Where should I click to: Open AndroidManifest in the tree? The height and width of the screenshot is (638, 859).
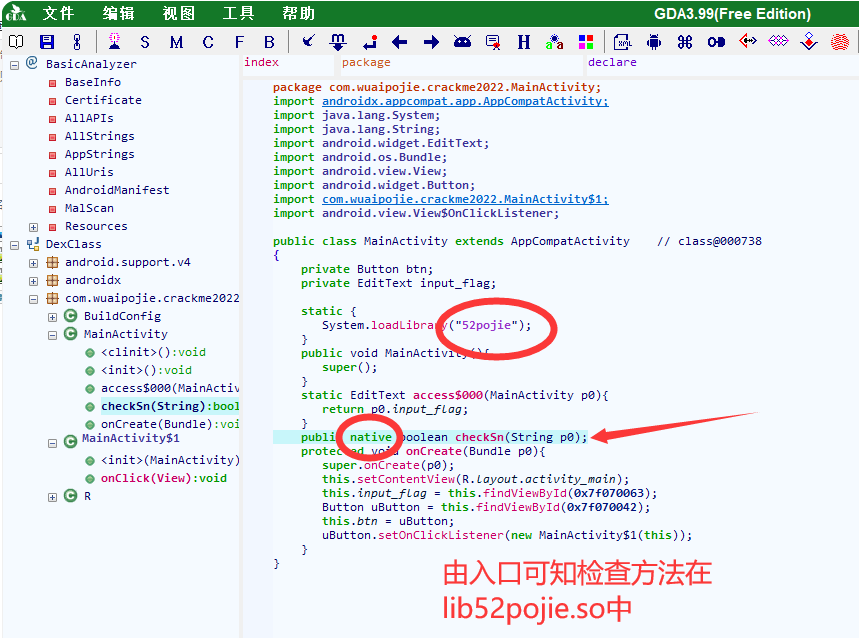point(117,190)
